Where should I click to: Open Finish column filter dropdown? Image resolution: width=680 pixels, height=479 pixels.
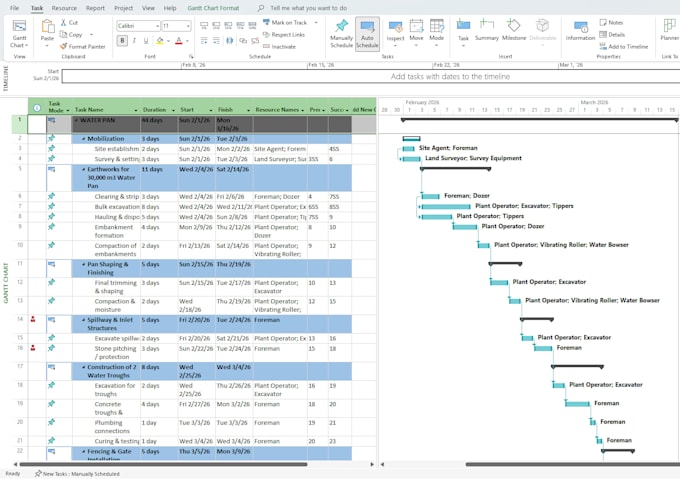pos(248,110)
